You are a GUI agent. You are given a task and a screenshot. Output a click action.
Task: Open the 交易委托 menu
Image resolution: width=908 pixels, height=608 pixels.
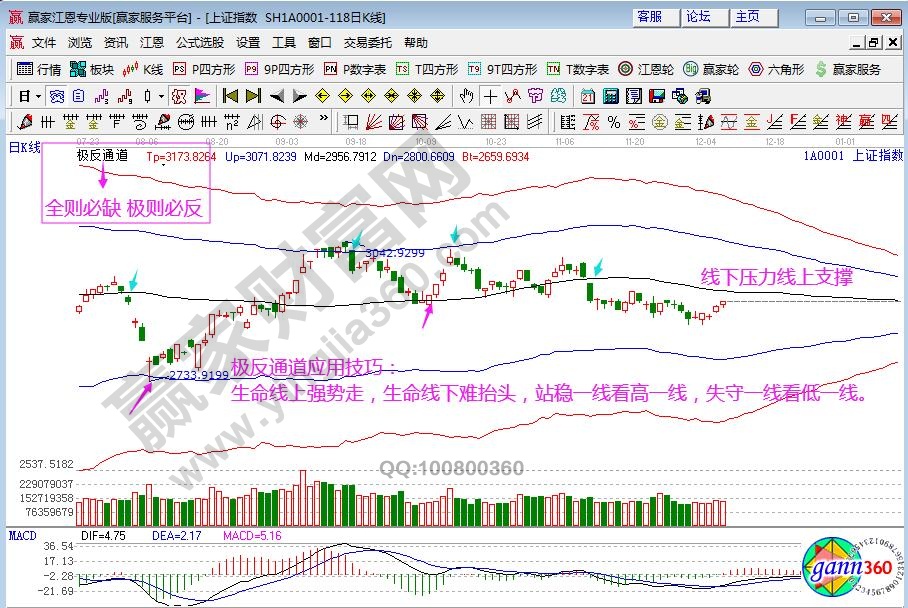[x=365, y=43]
